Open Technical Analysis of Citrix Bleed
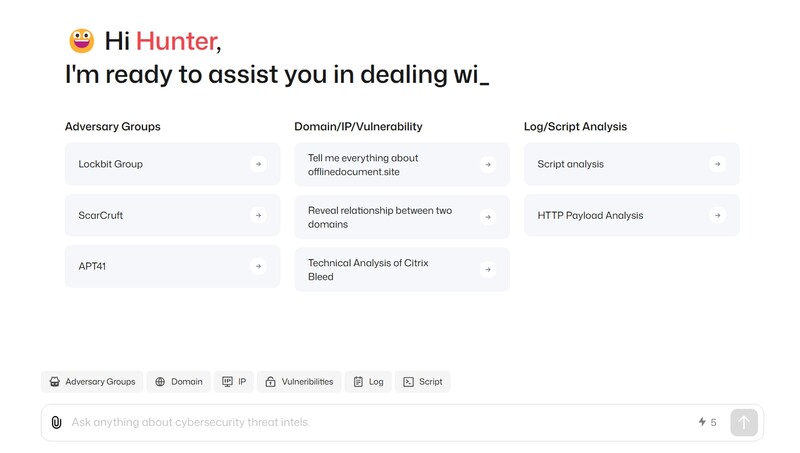 point(390,269)
